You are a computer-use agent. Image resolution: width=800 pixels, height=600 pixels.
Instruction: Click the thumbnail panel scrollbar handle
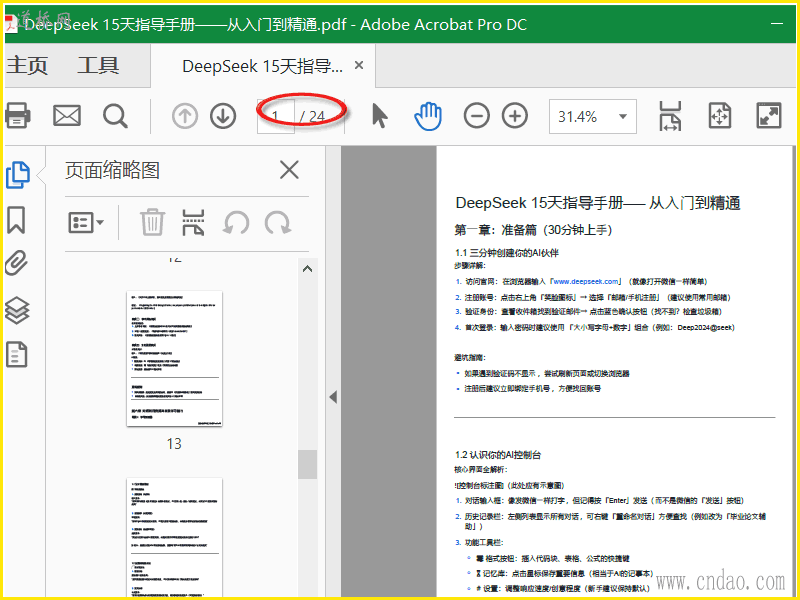click(307, 464)
